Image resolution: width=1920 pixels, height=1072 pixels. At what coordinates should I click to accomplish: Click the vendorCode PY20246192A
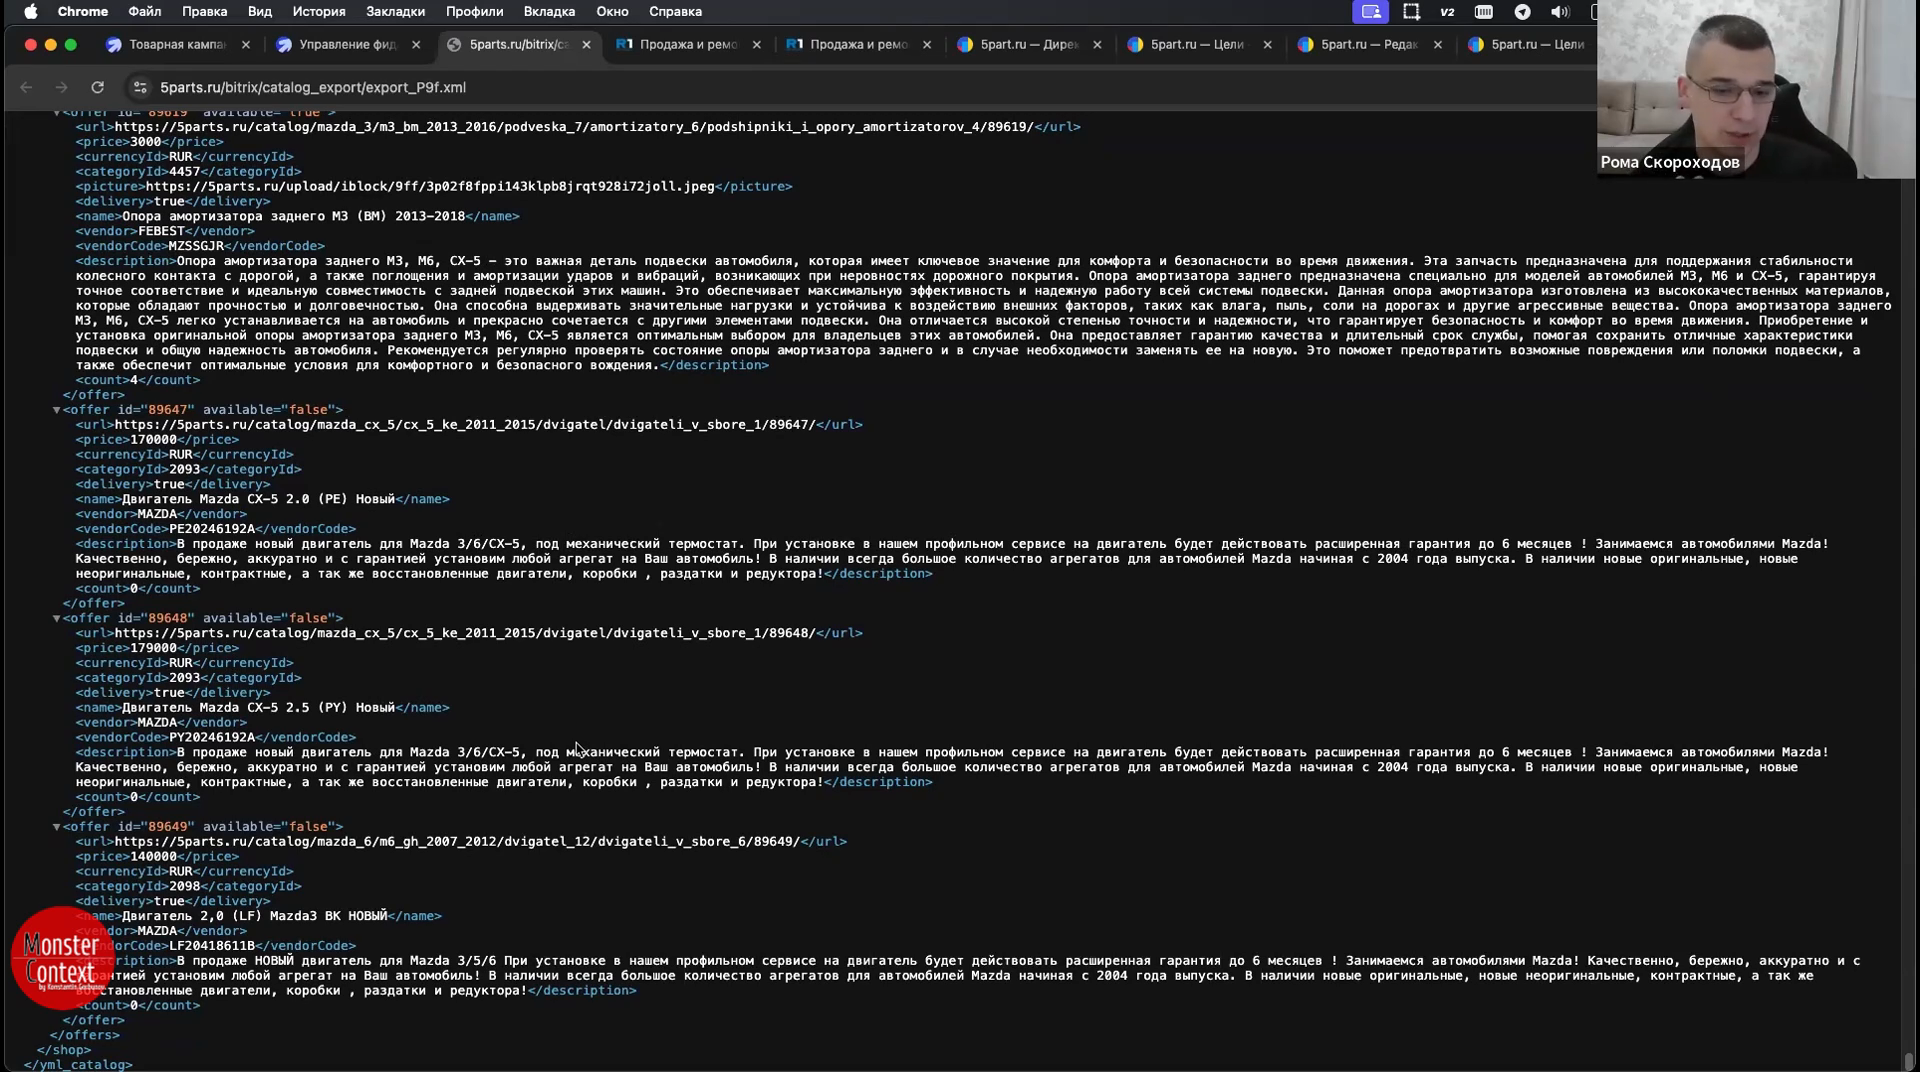(x=212, y=738)
